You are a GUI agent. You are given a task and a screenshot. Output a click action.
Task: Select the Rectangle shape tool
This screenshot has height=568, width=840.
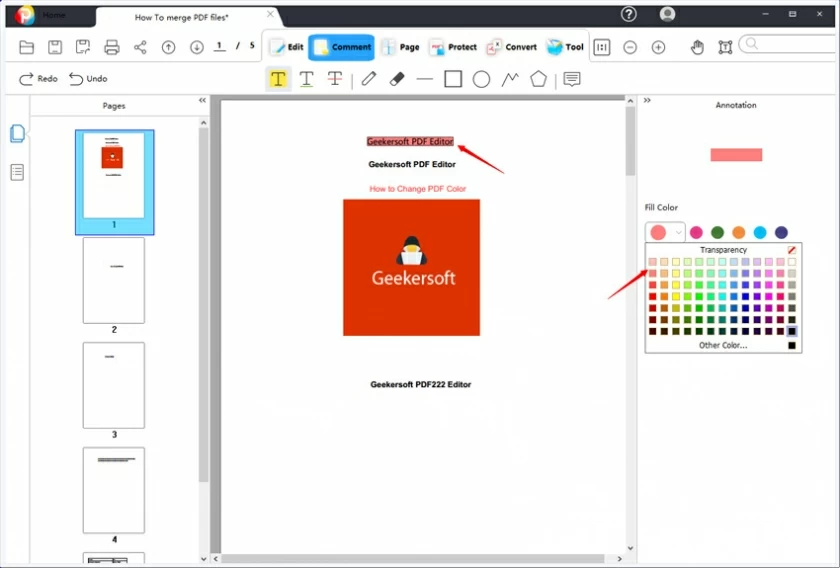453,79
